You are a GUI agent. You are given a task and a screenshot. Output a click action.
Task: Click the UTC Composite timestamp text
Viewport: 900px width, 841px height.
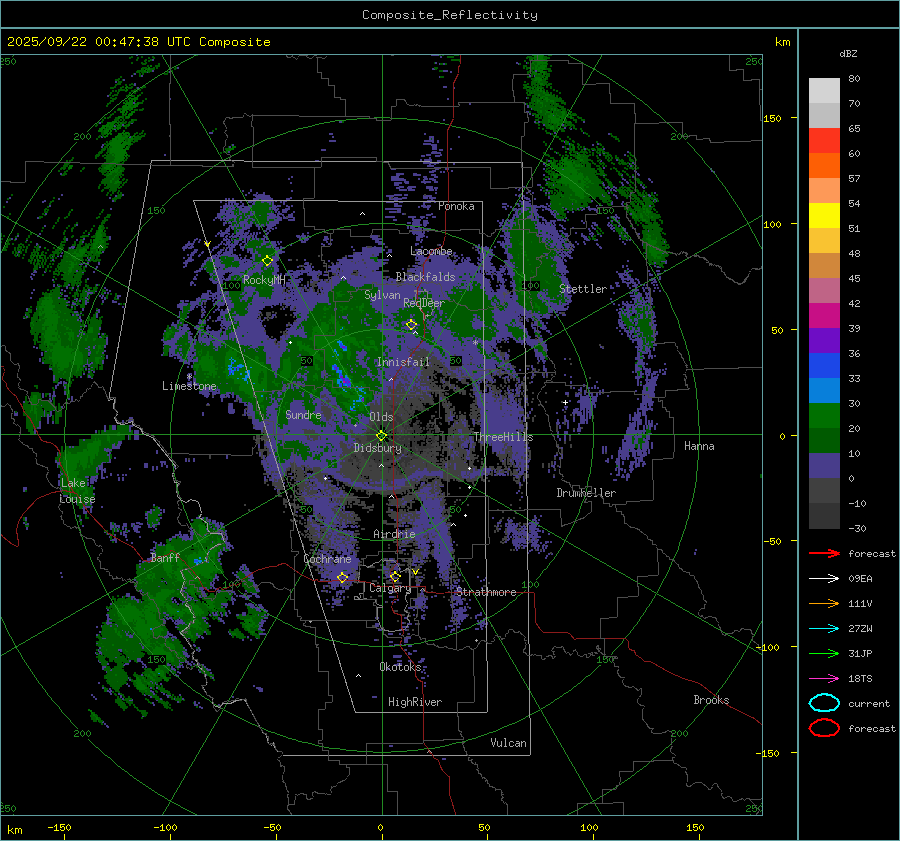click(139, 42)
